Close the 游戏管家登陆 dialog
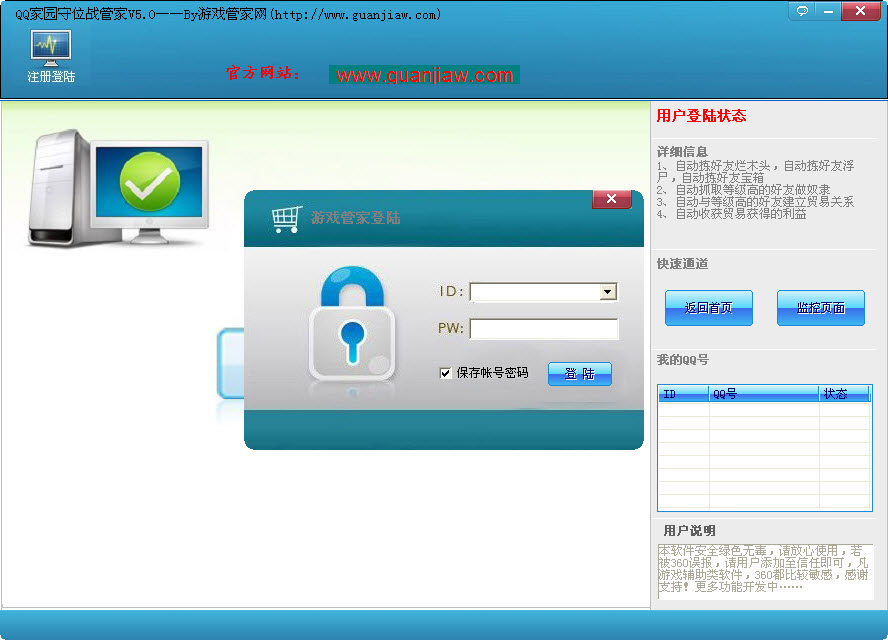 click(612, 199)
